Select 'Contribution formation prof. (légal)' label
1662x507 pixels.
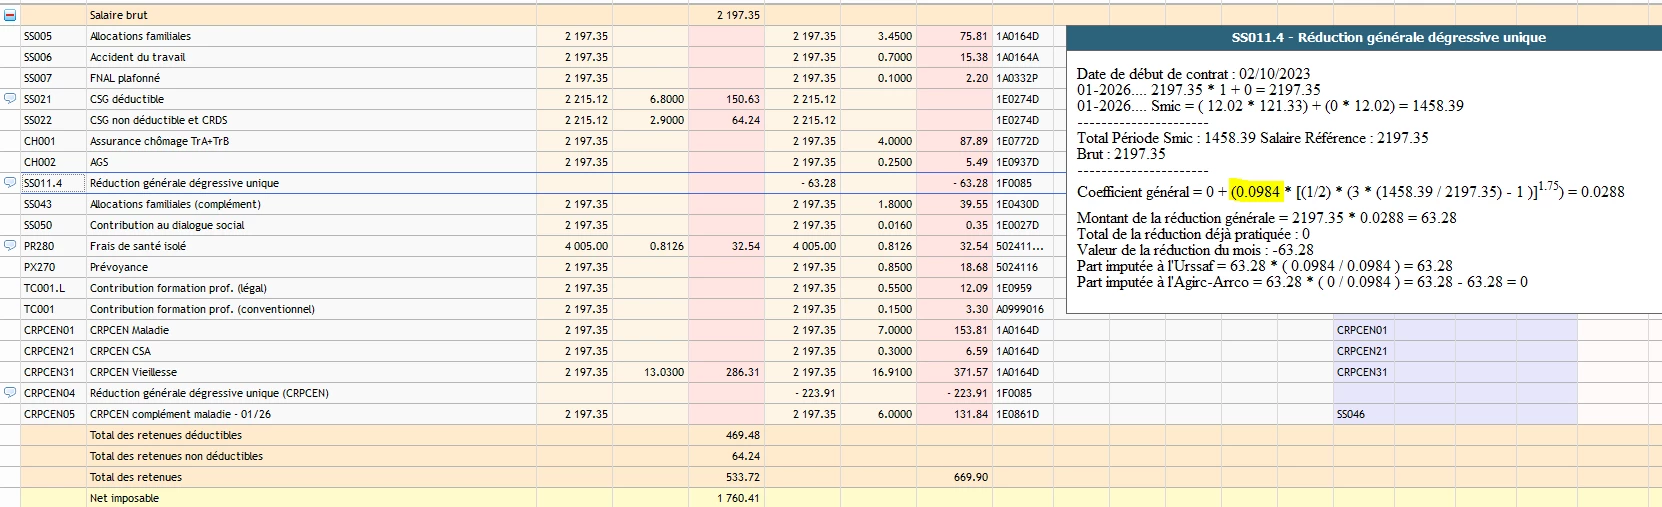tap(178, 288)
